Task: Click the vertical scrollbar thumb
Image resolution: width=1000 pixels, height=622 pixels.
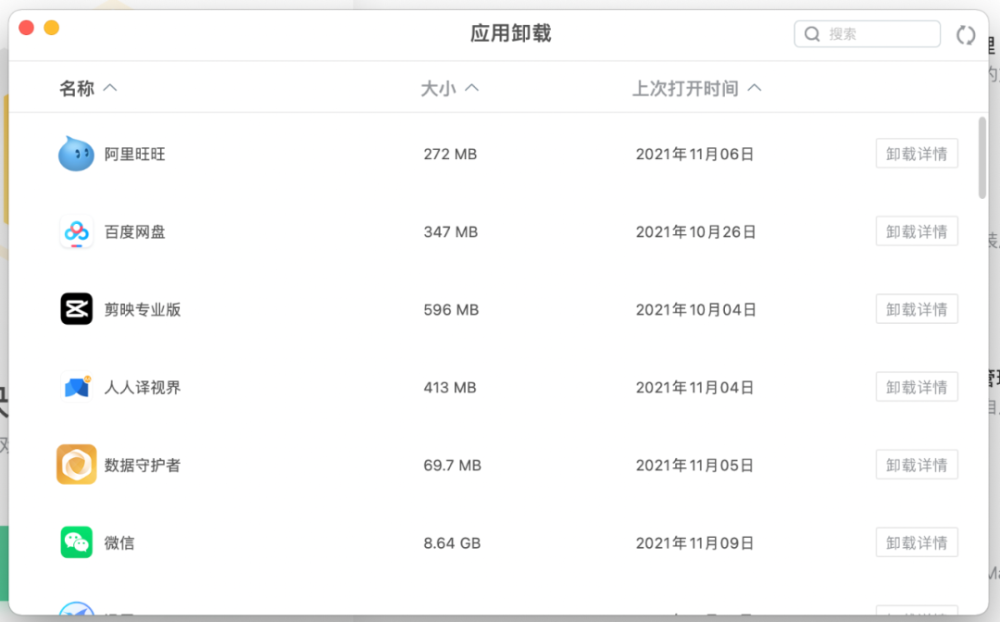Action: pos(982,158)
